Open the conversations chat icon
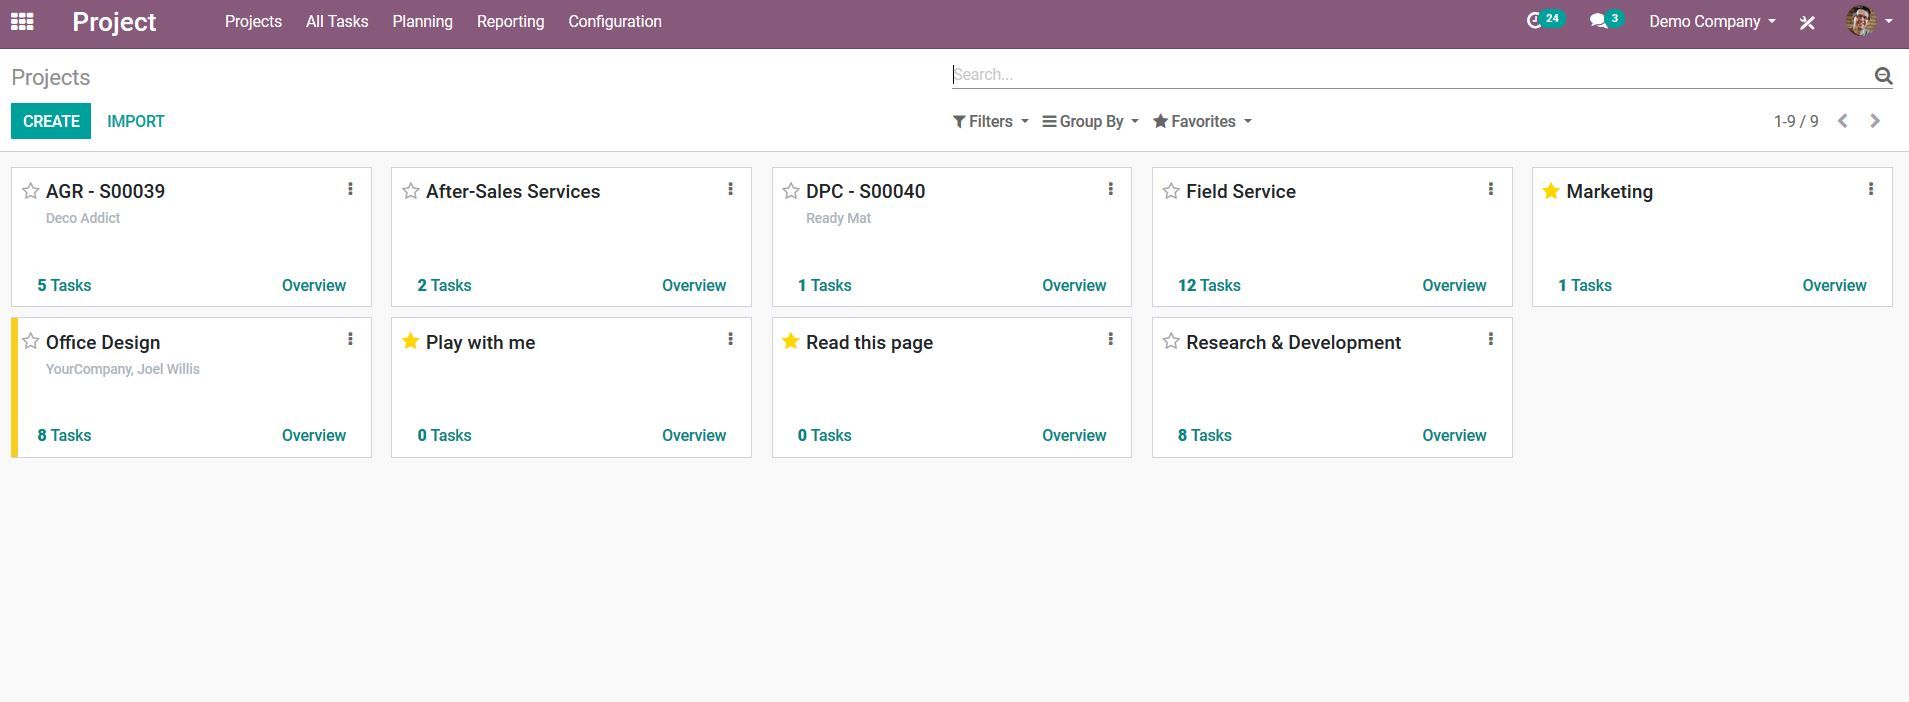 pos(1598,21)
